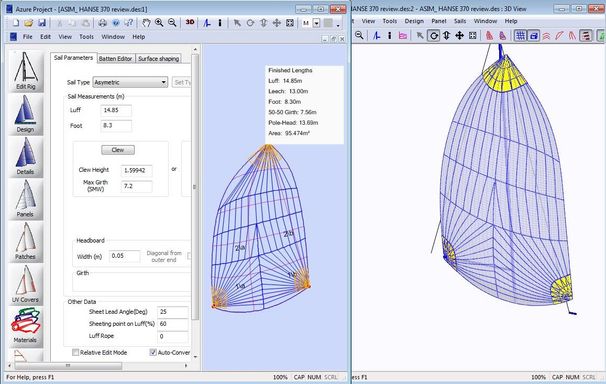Open the Design menu in 3D View window
The width and height of the screenshot is (606, 384).
(414, 21)
